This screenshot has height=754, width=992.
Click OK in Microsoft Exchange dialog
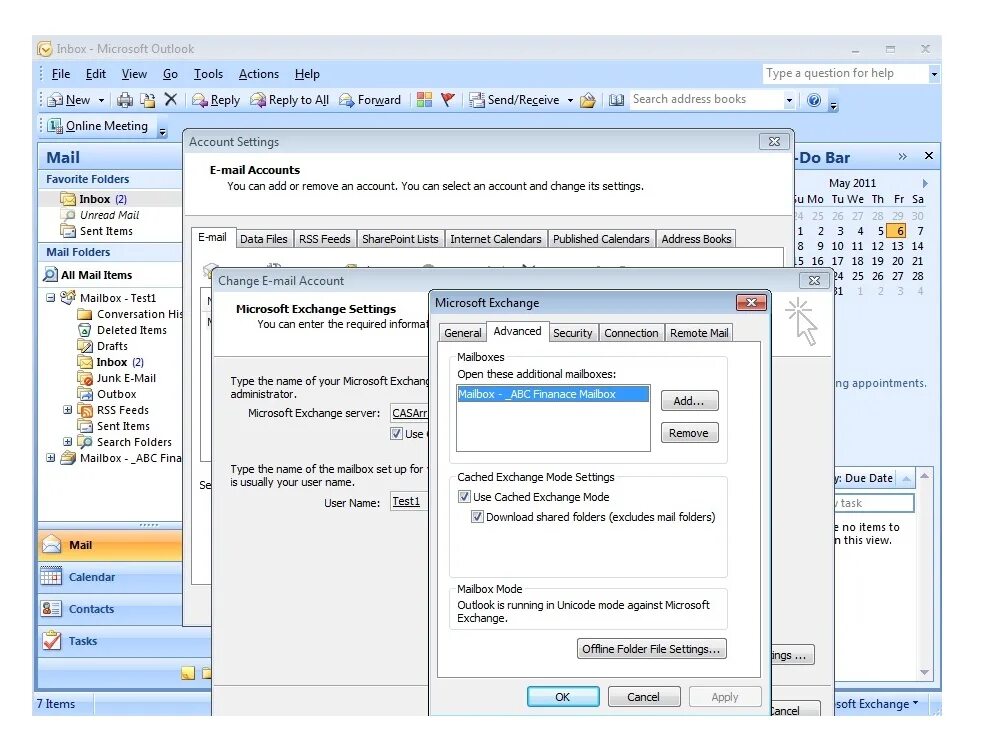pyautogui.click(x=562, y=696)
